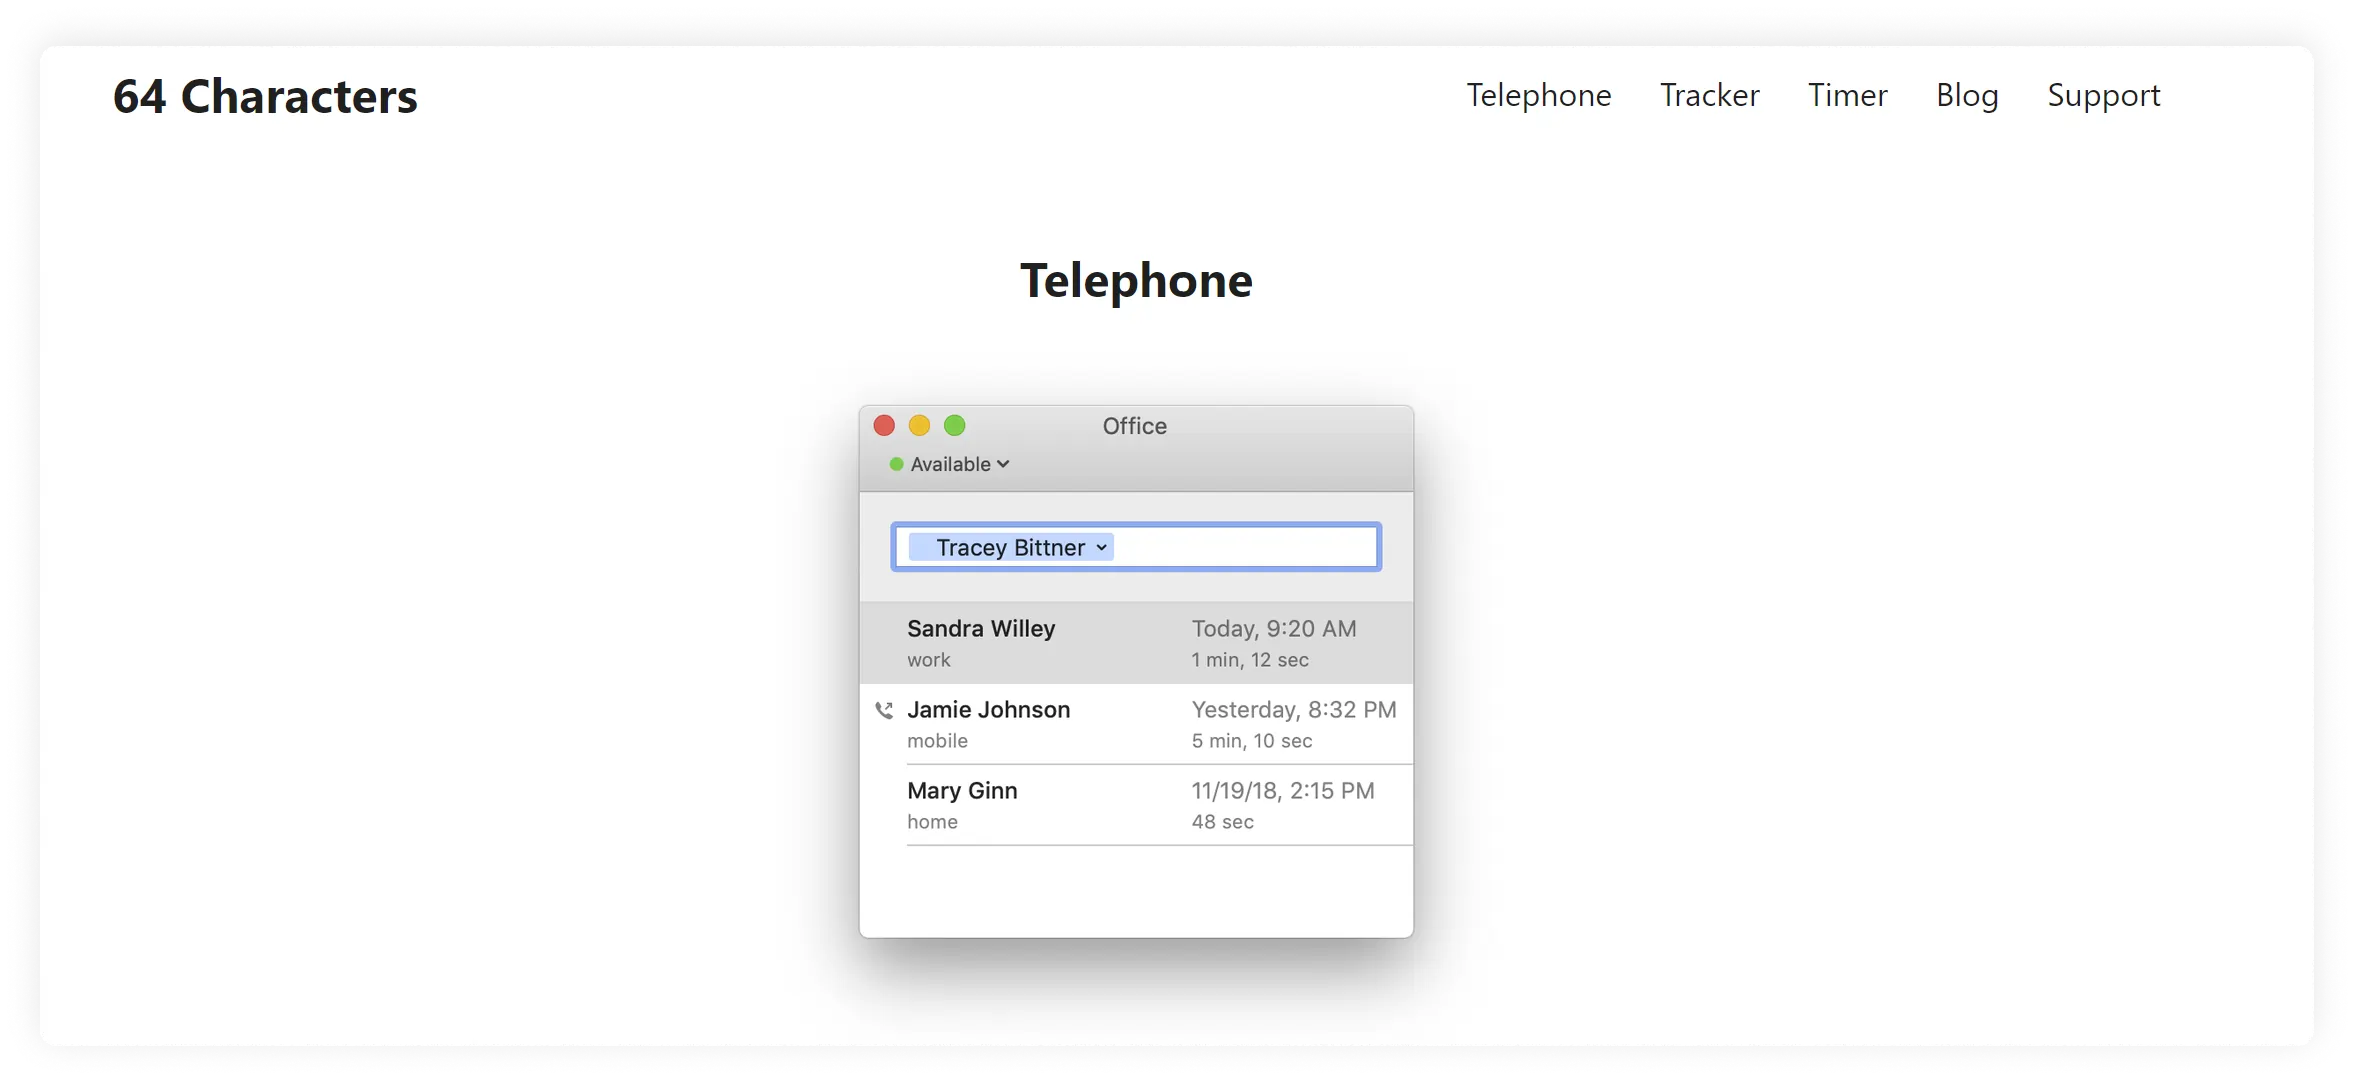This screenshot has width=2354, height=1080.
Task: Click the Telephone page heading
Action: point(1135,281)
